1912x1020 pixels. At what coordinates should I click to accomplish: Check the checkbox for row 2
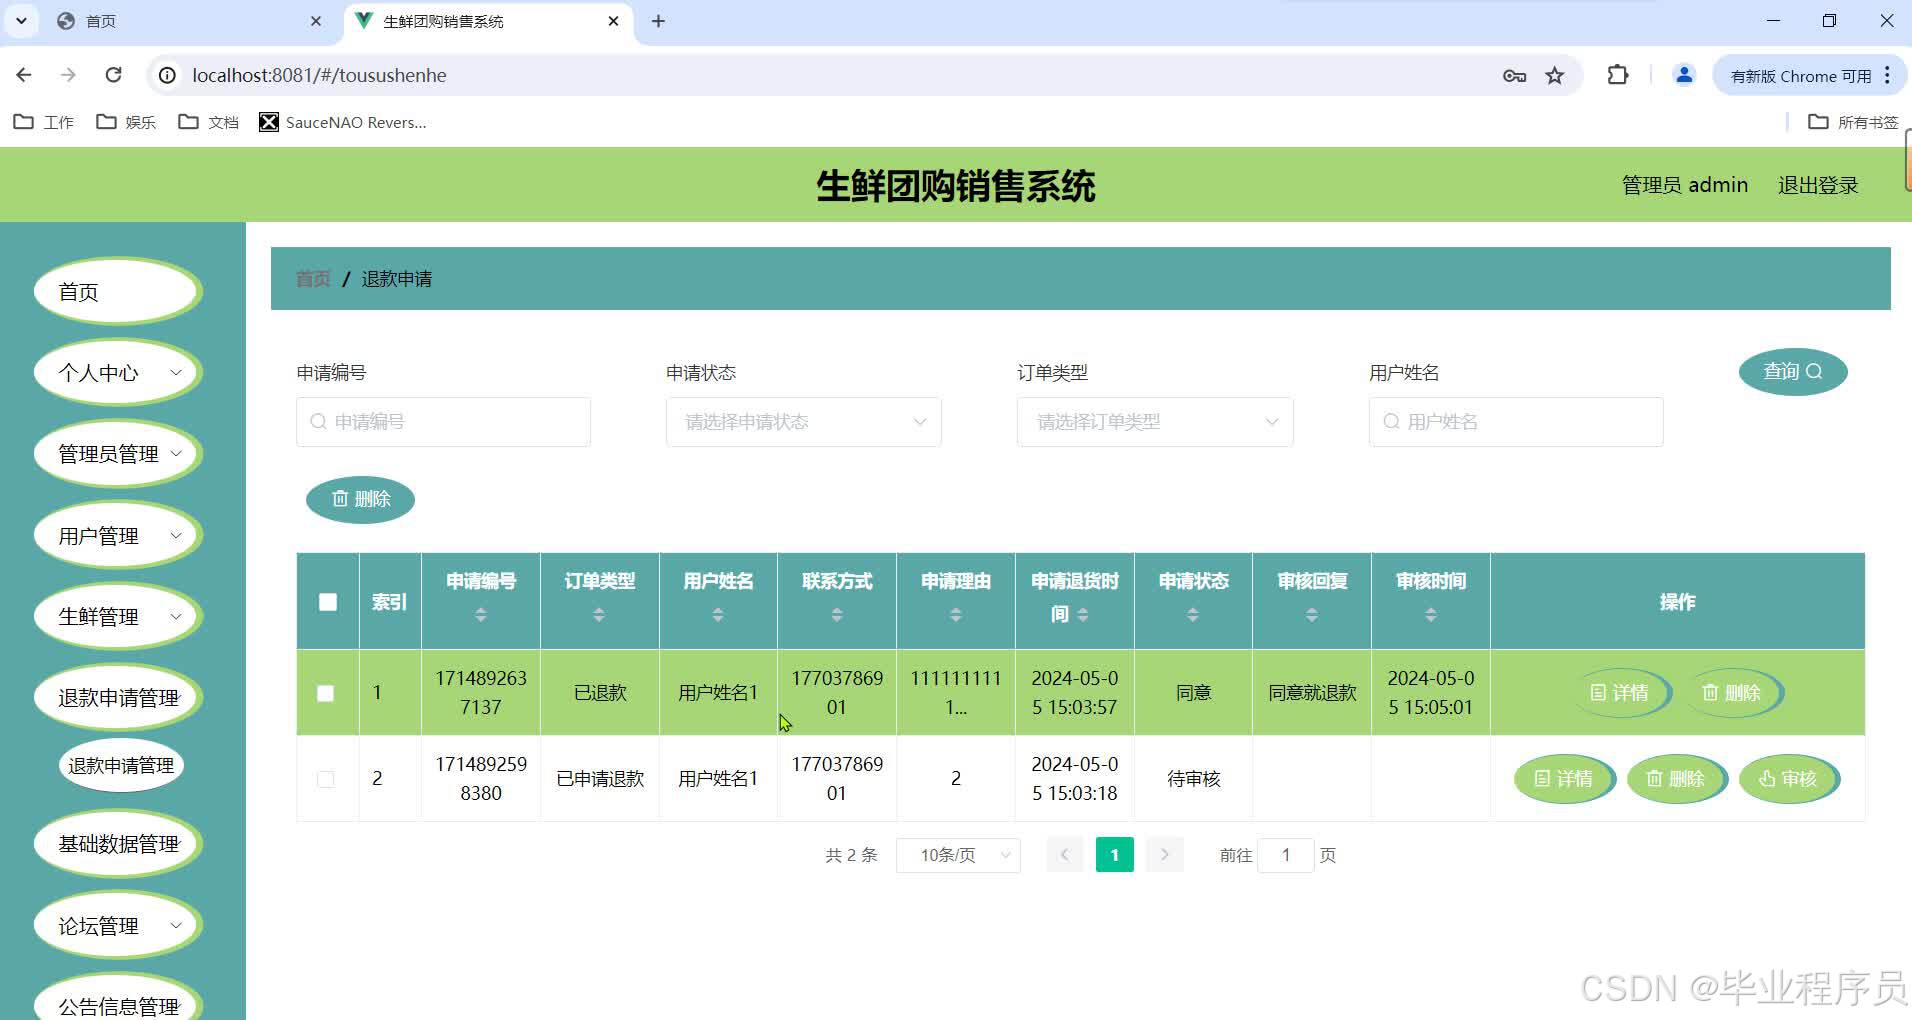point(326,779)
